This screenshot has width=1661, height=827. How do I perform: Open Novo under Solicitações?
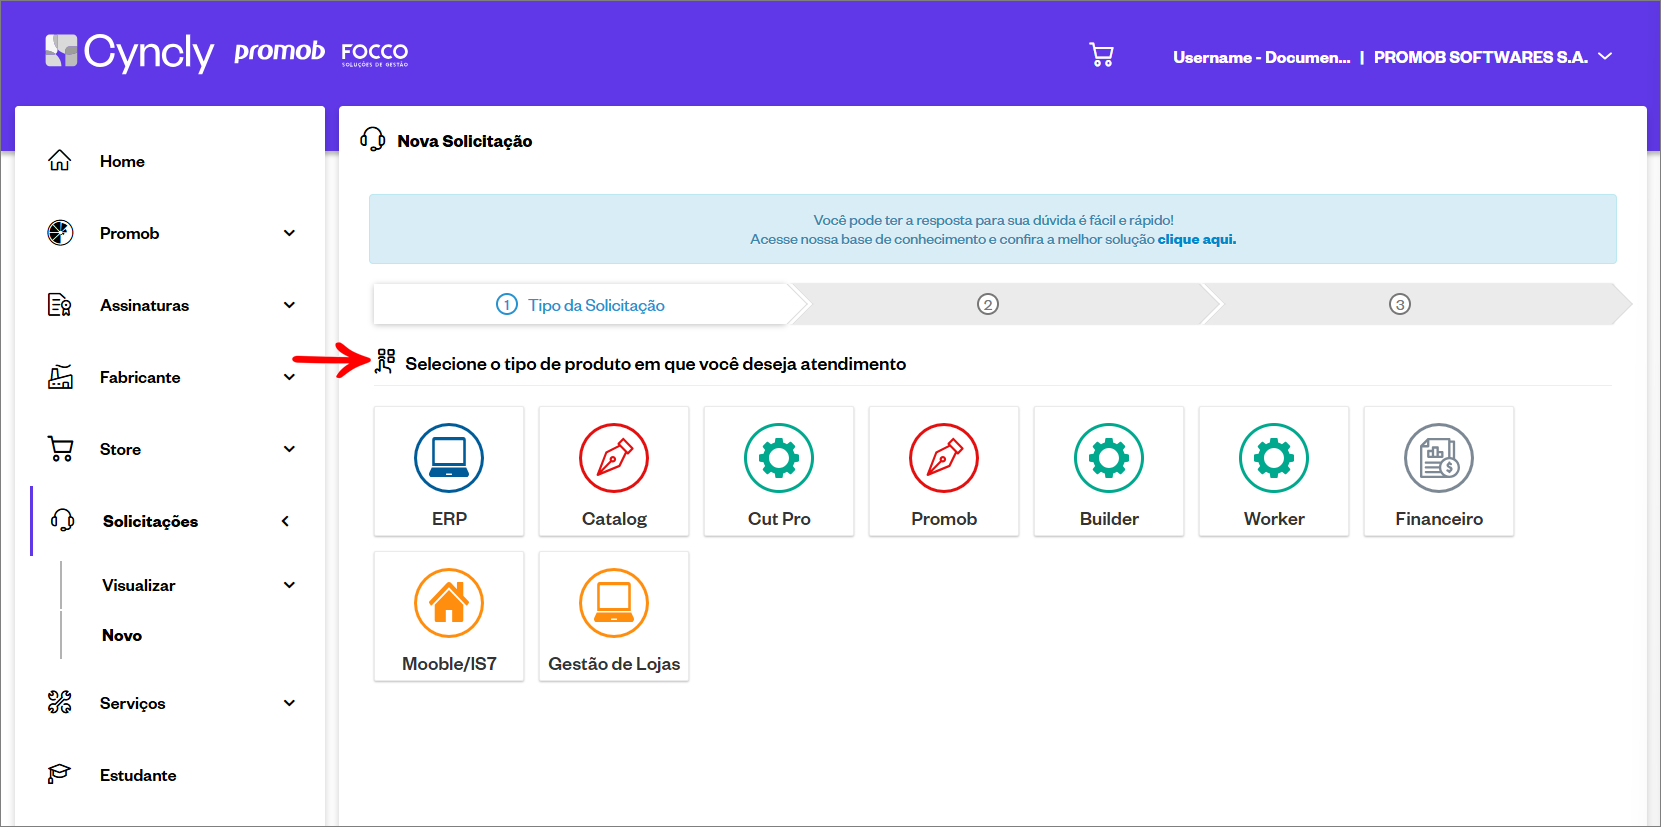pyautogui.click(x=122, y=635)
